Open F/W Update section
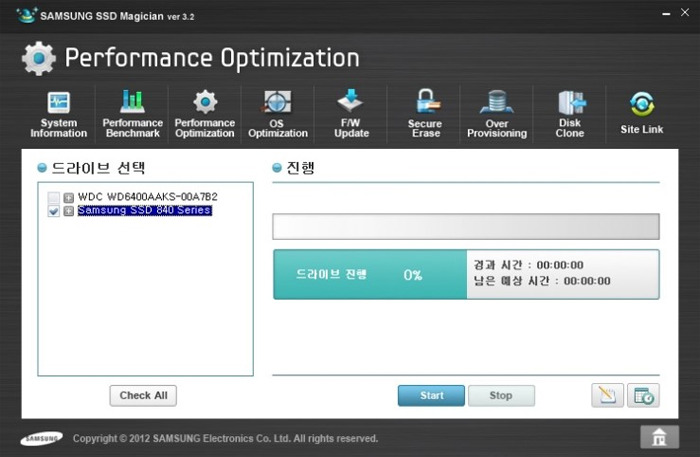Viewport: 700px width, 457px height. (x=351, y=114)
